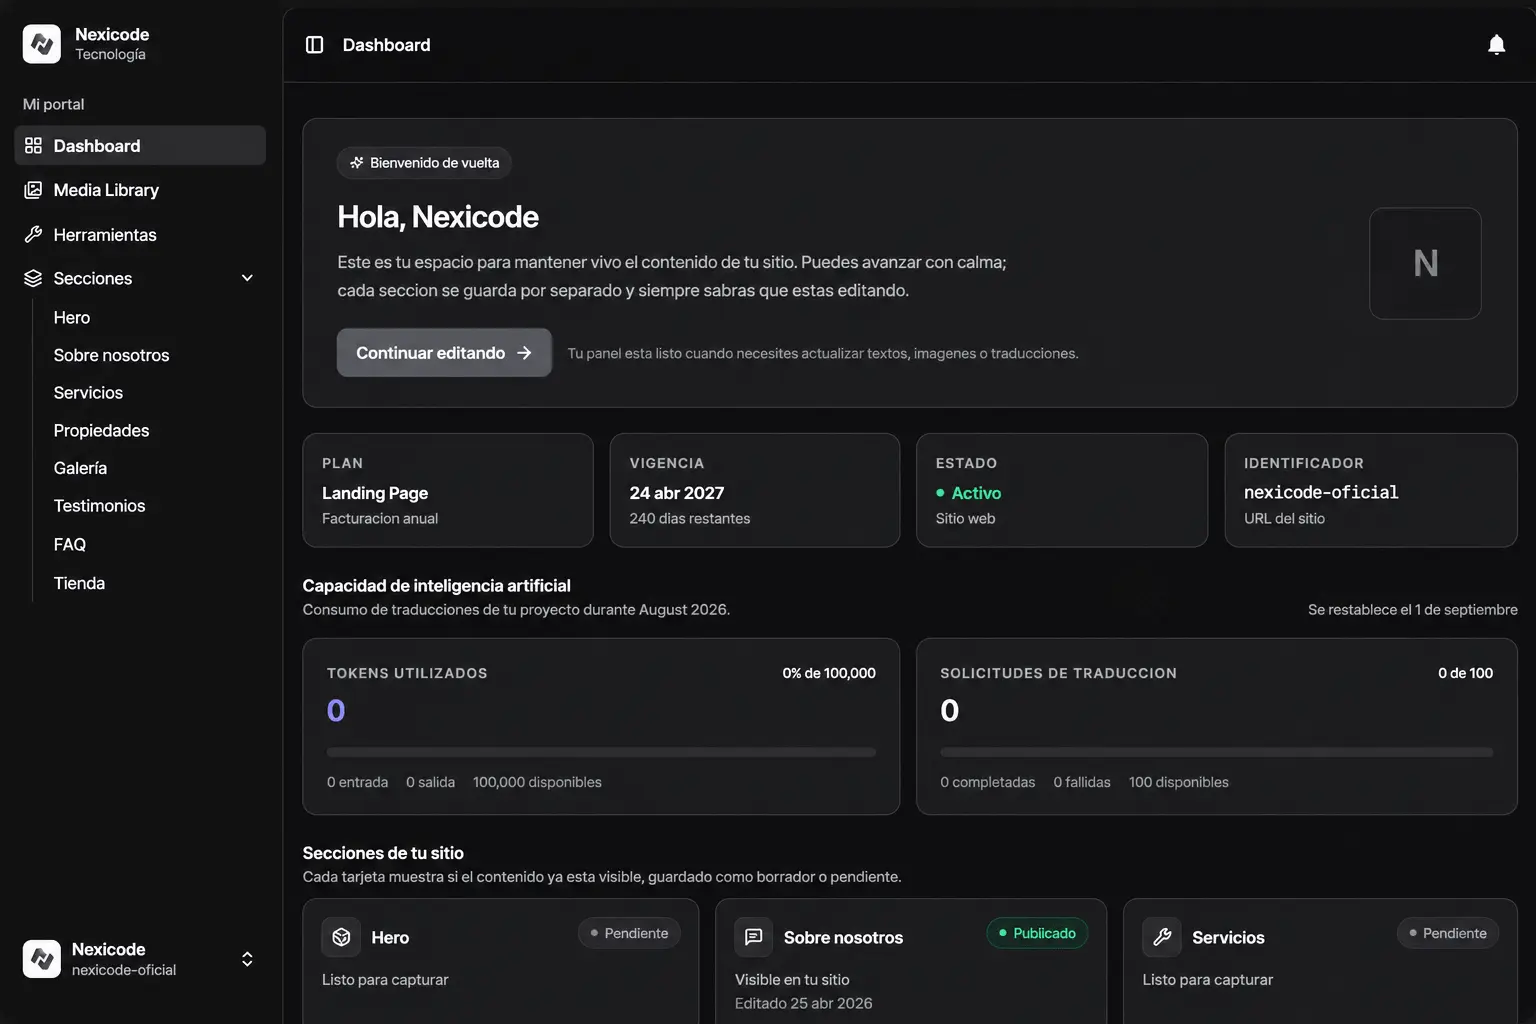Open Propiedades in sidebar sections
This screenshot has width=1536, height=1024.
pyautogui.click(x=101, y=431)
